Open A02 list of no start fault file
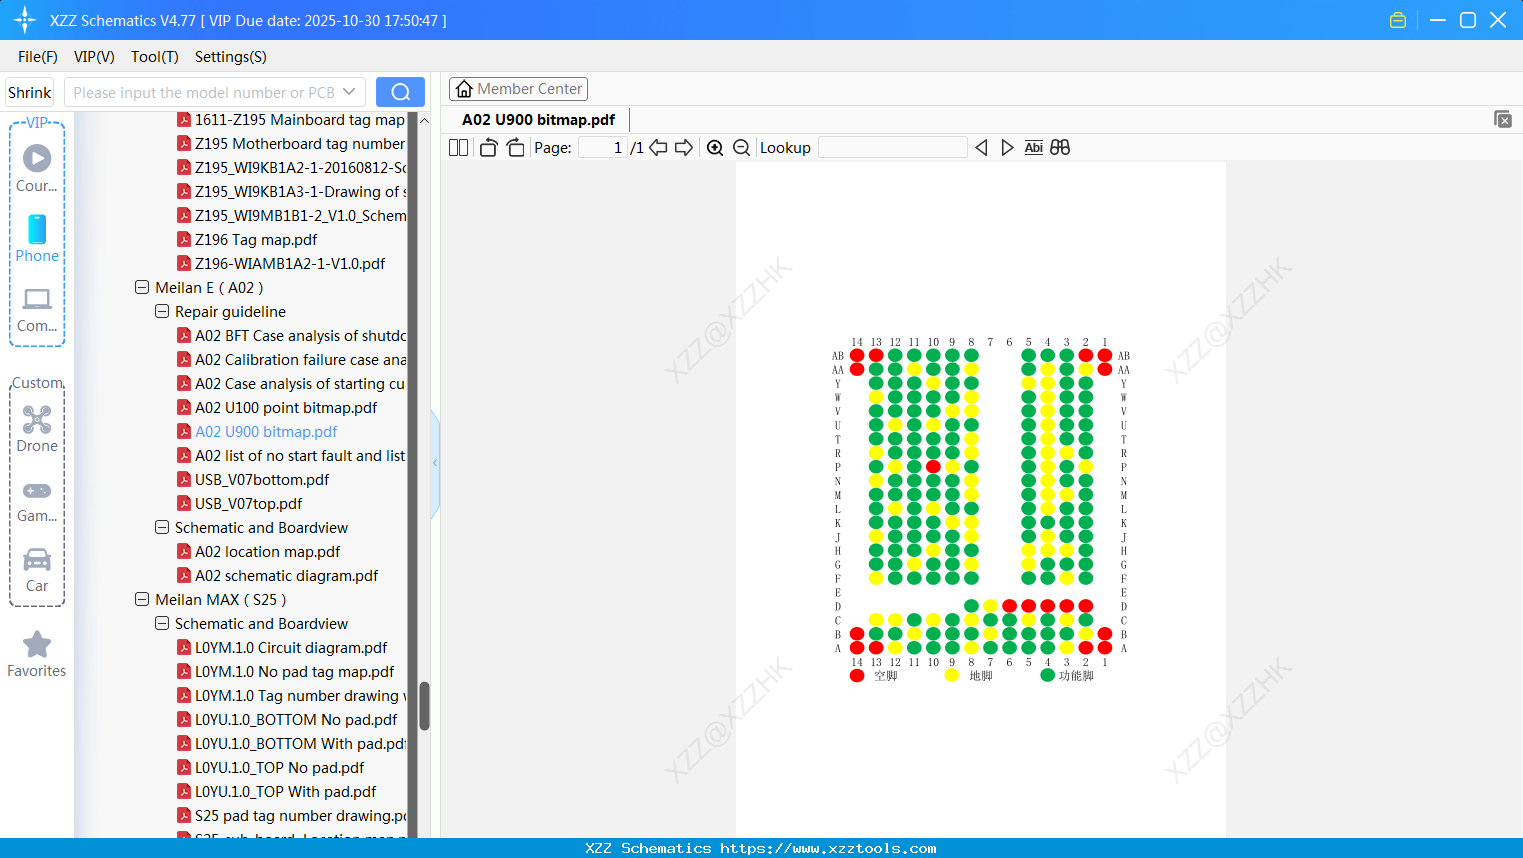 tap(292, 456)
